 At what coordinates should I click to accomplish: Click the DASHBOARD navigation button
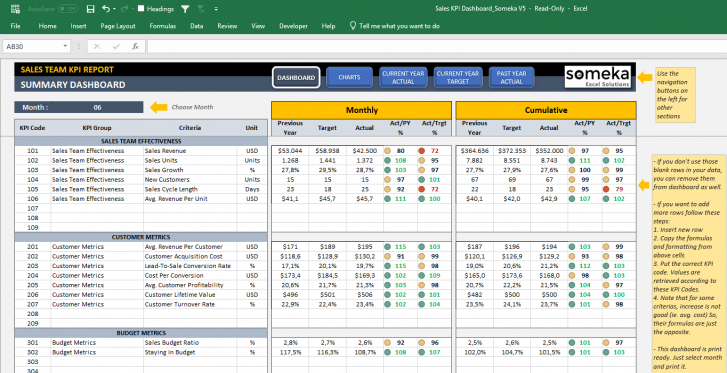coord(296,77)
